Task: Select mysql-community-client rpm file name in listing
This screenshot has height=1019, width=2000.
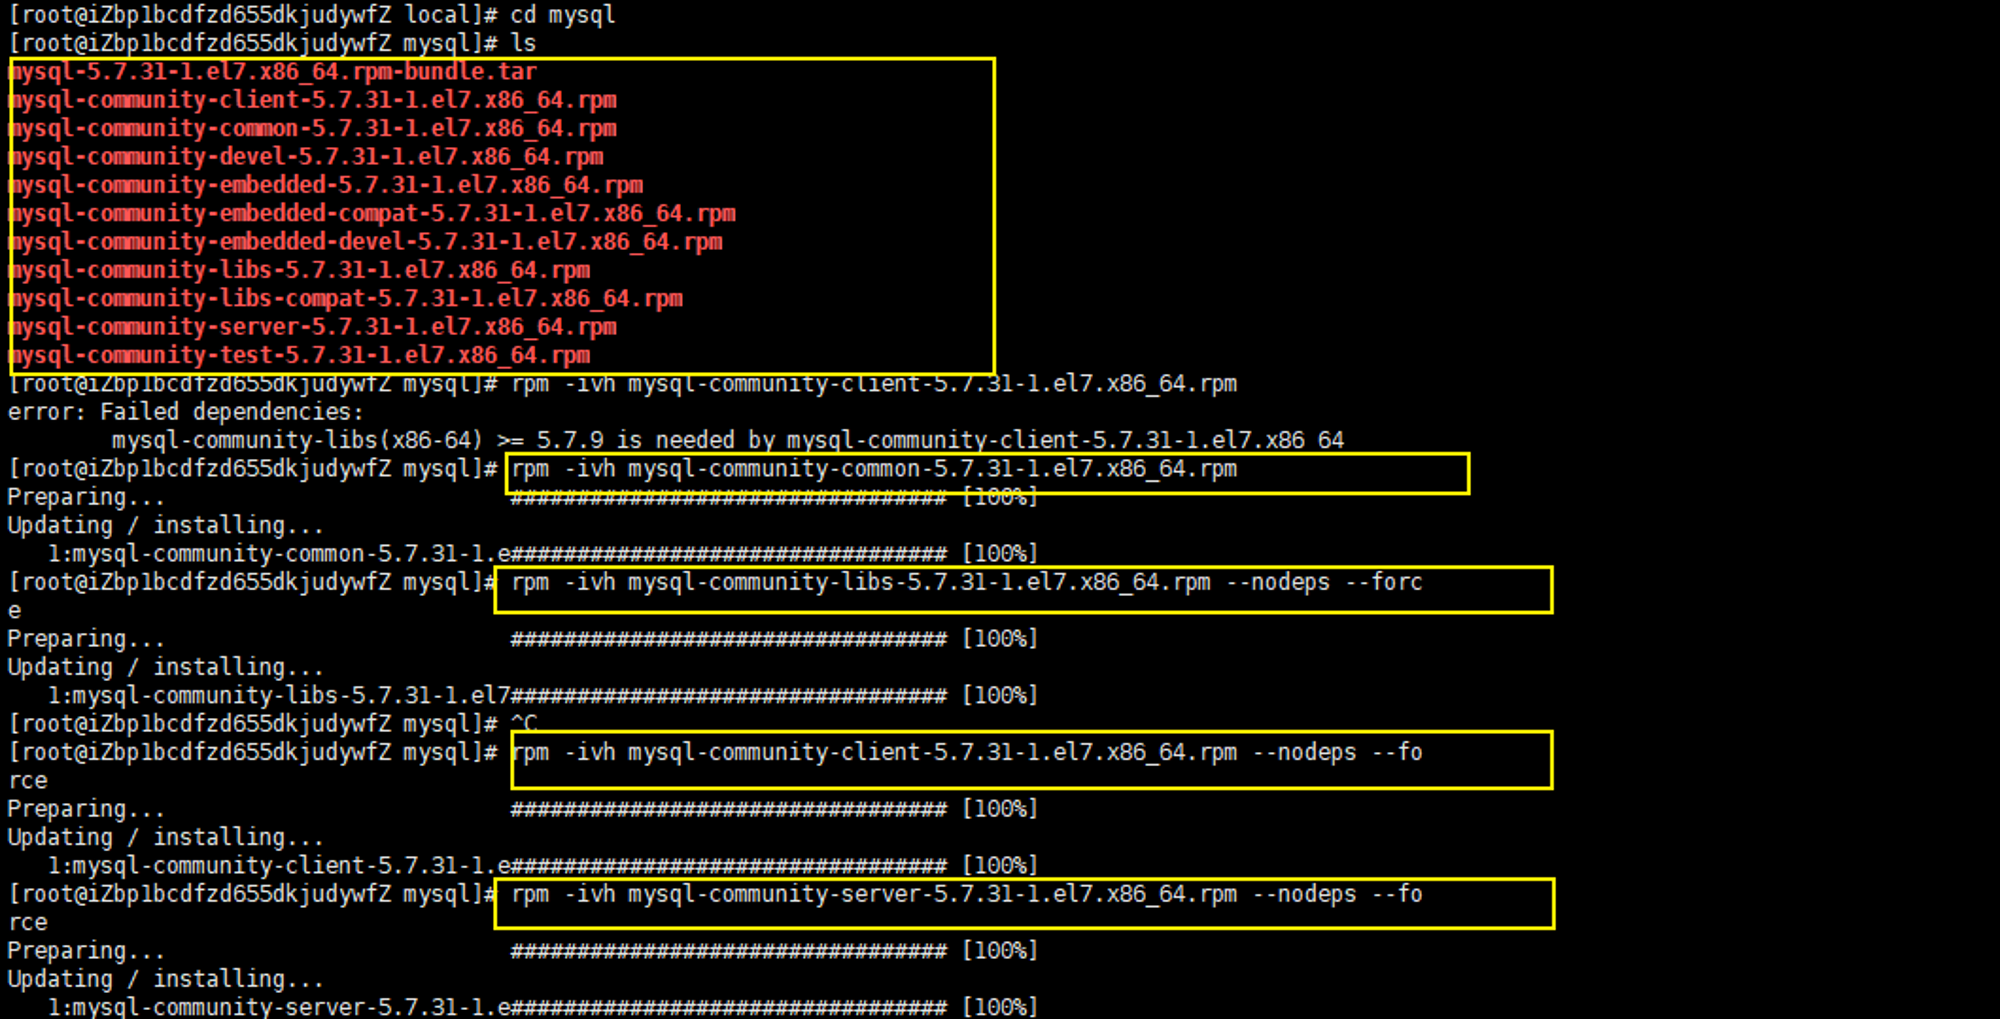Action: [x=313, y=100]
